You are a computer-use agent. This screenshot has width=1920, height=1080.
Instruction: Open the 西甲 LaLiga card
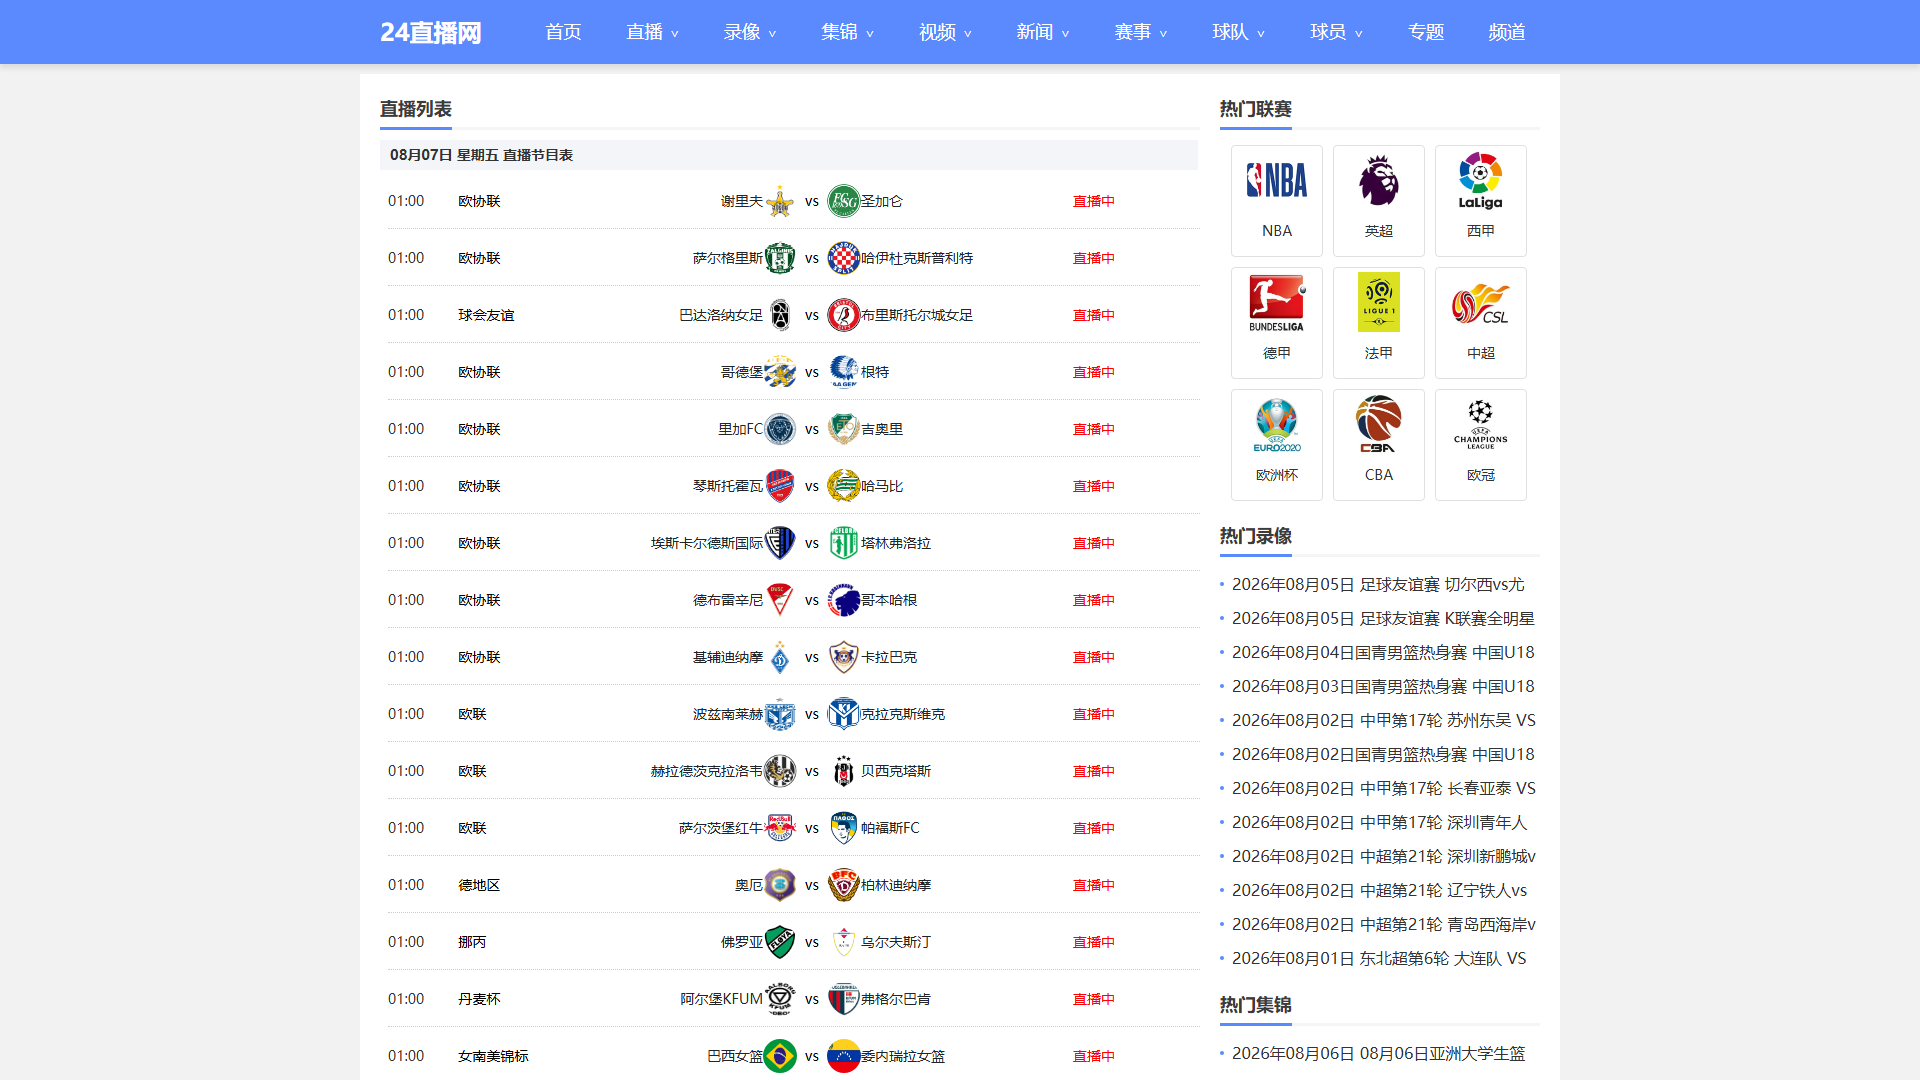pyautogui.click(x=1480, y=201)
